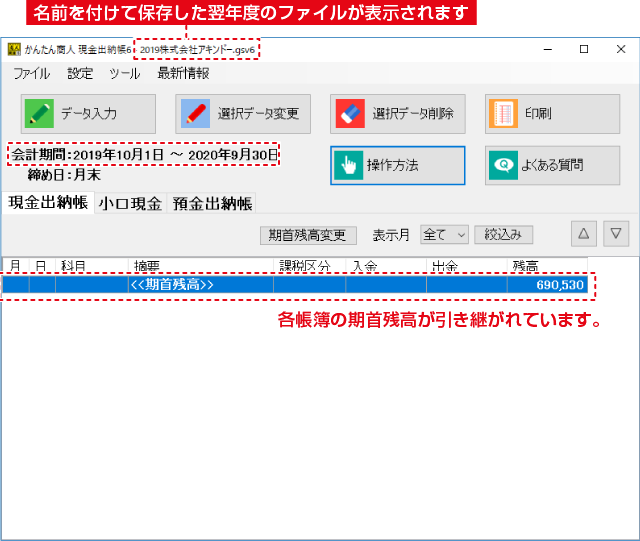
Task: Click the green pencil データ入力 icon
Action: tap(39, 114)
